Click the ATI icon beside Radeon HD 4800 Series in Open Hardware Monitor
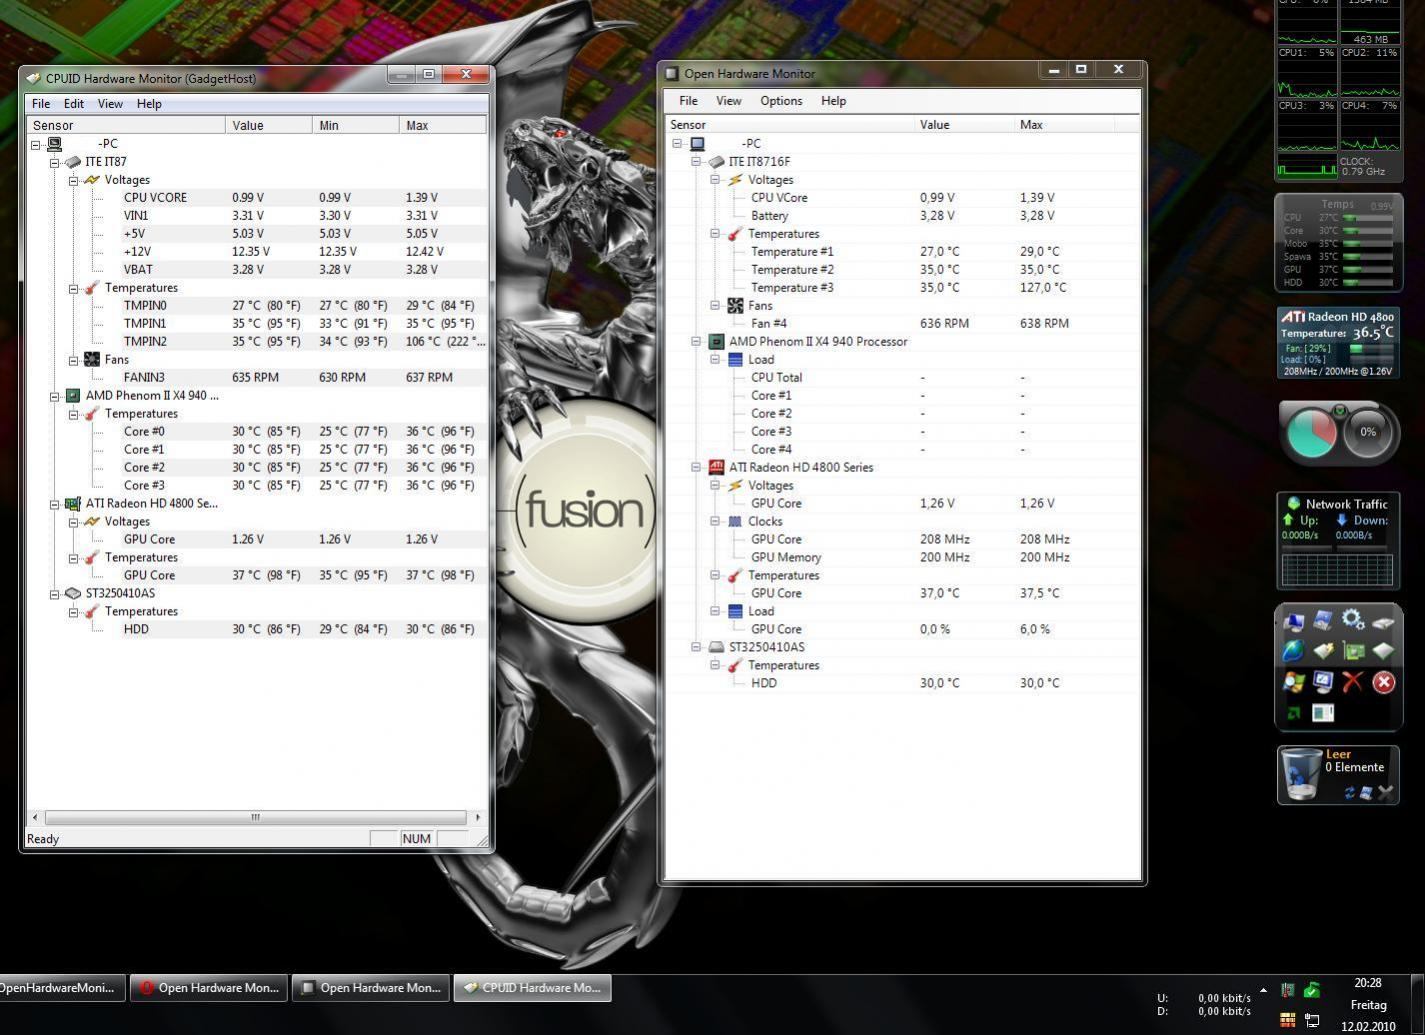 coord(716,467)
